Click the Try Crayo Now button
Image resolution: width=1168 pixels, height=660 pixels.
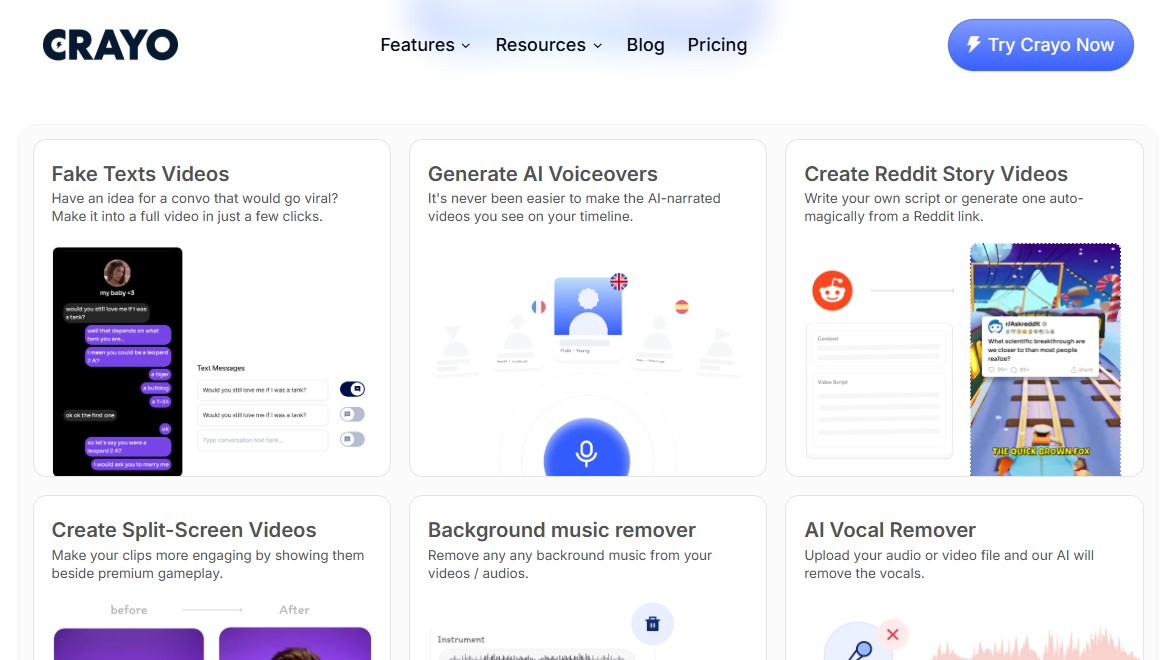click(1040, 45)
